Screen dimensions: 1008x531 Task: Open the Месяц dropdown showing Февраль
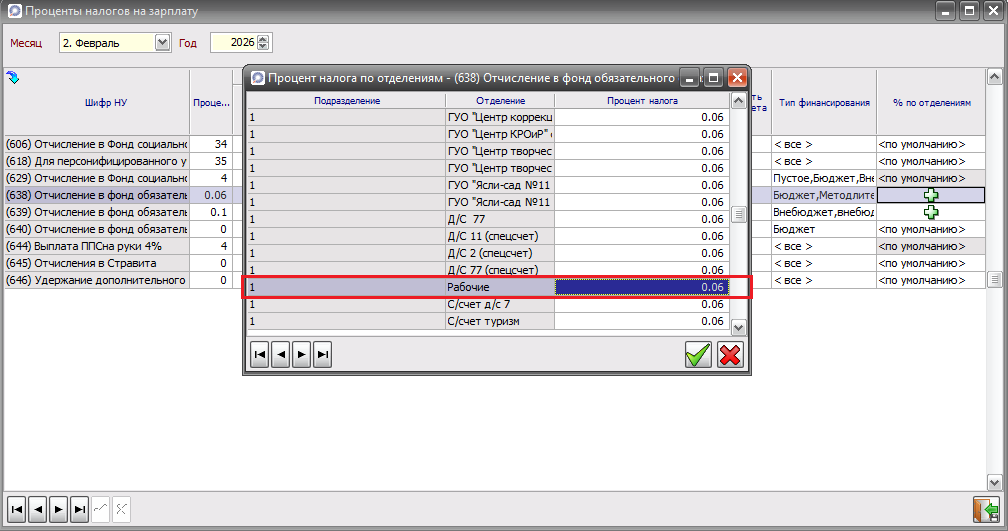[163, 43]
